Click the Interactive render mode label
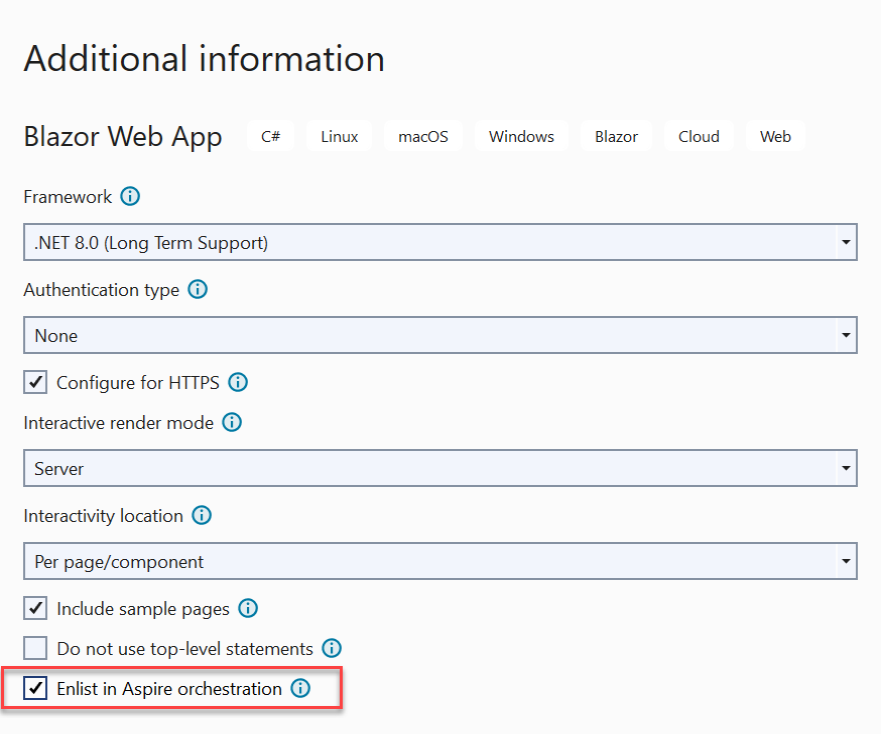 pyautogui.click(x=119, y=423)
